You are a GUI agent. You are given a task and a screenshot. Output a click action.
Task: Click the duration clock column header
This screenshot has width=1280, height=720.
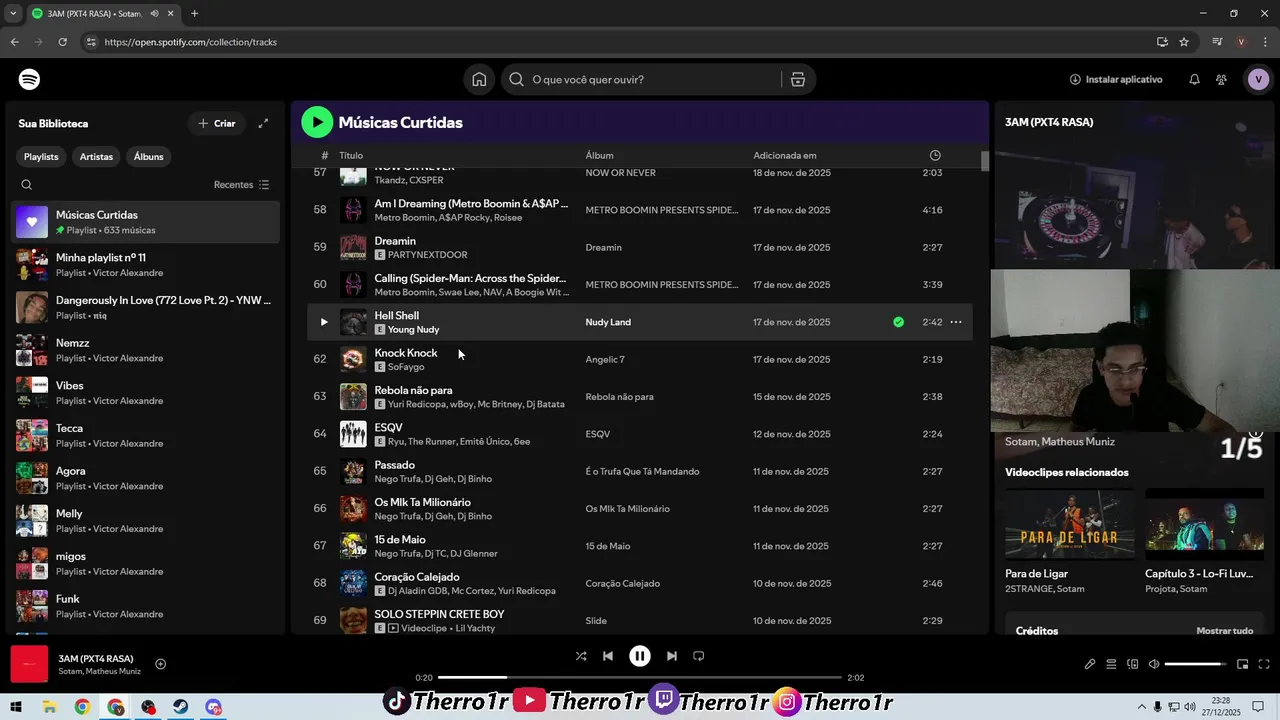pos(935,155)
